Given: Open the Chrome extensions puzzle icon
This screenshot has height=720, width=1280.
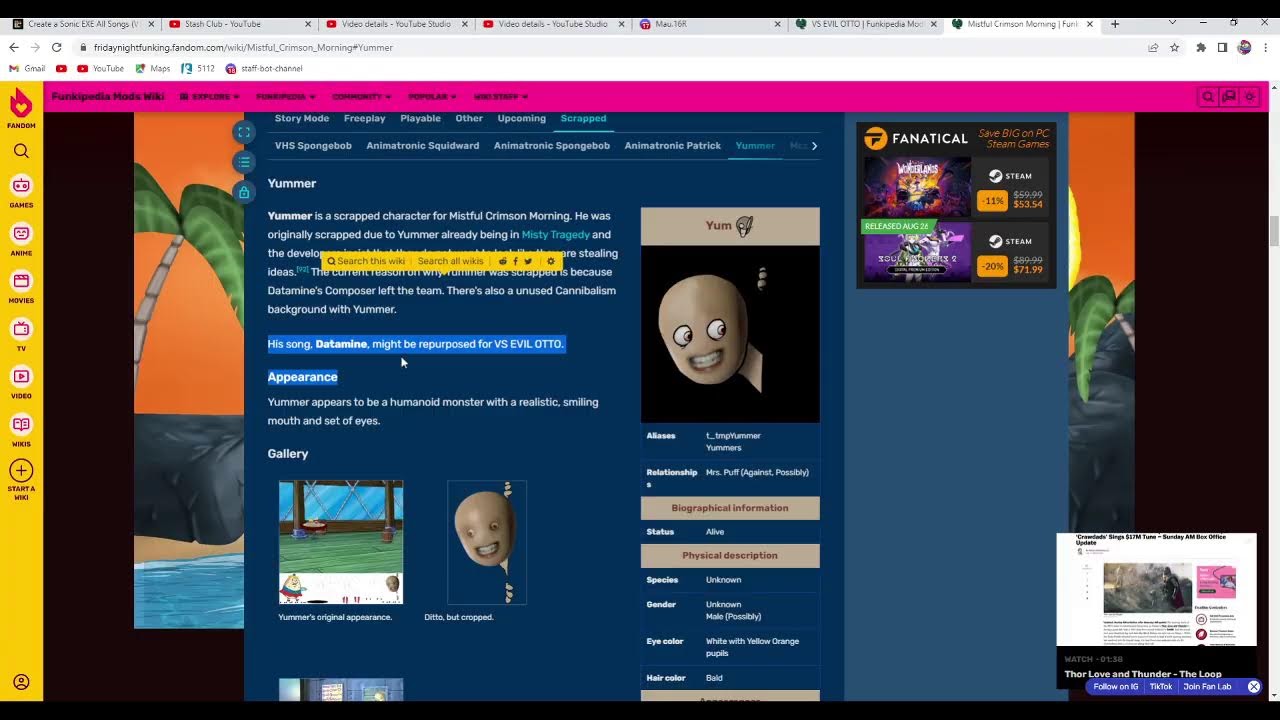Looking at the screenshot, I should (x=1201, y=47).
